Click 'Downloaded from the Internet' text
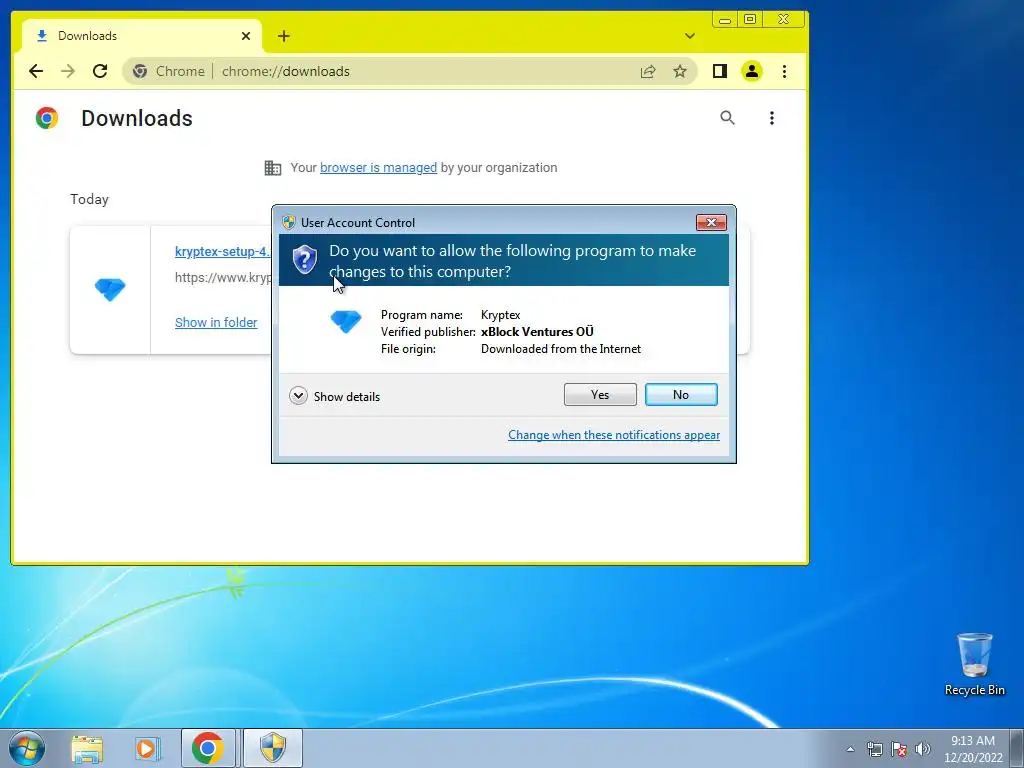Image resolution: width=1024 pixels, height=768 pixels. click(561, 349)
